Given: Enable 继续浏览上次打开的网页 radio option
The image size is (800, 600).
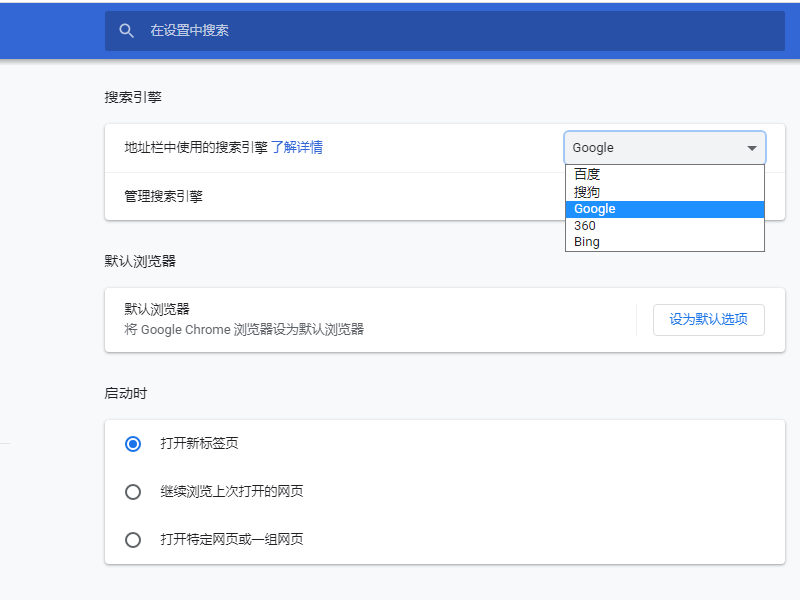Looking at the screenshot, I should click(133, 492).
